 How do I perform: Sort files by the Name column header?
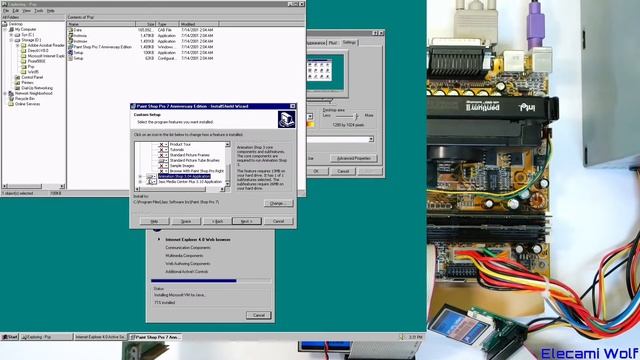(x=101, y=24)
